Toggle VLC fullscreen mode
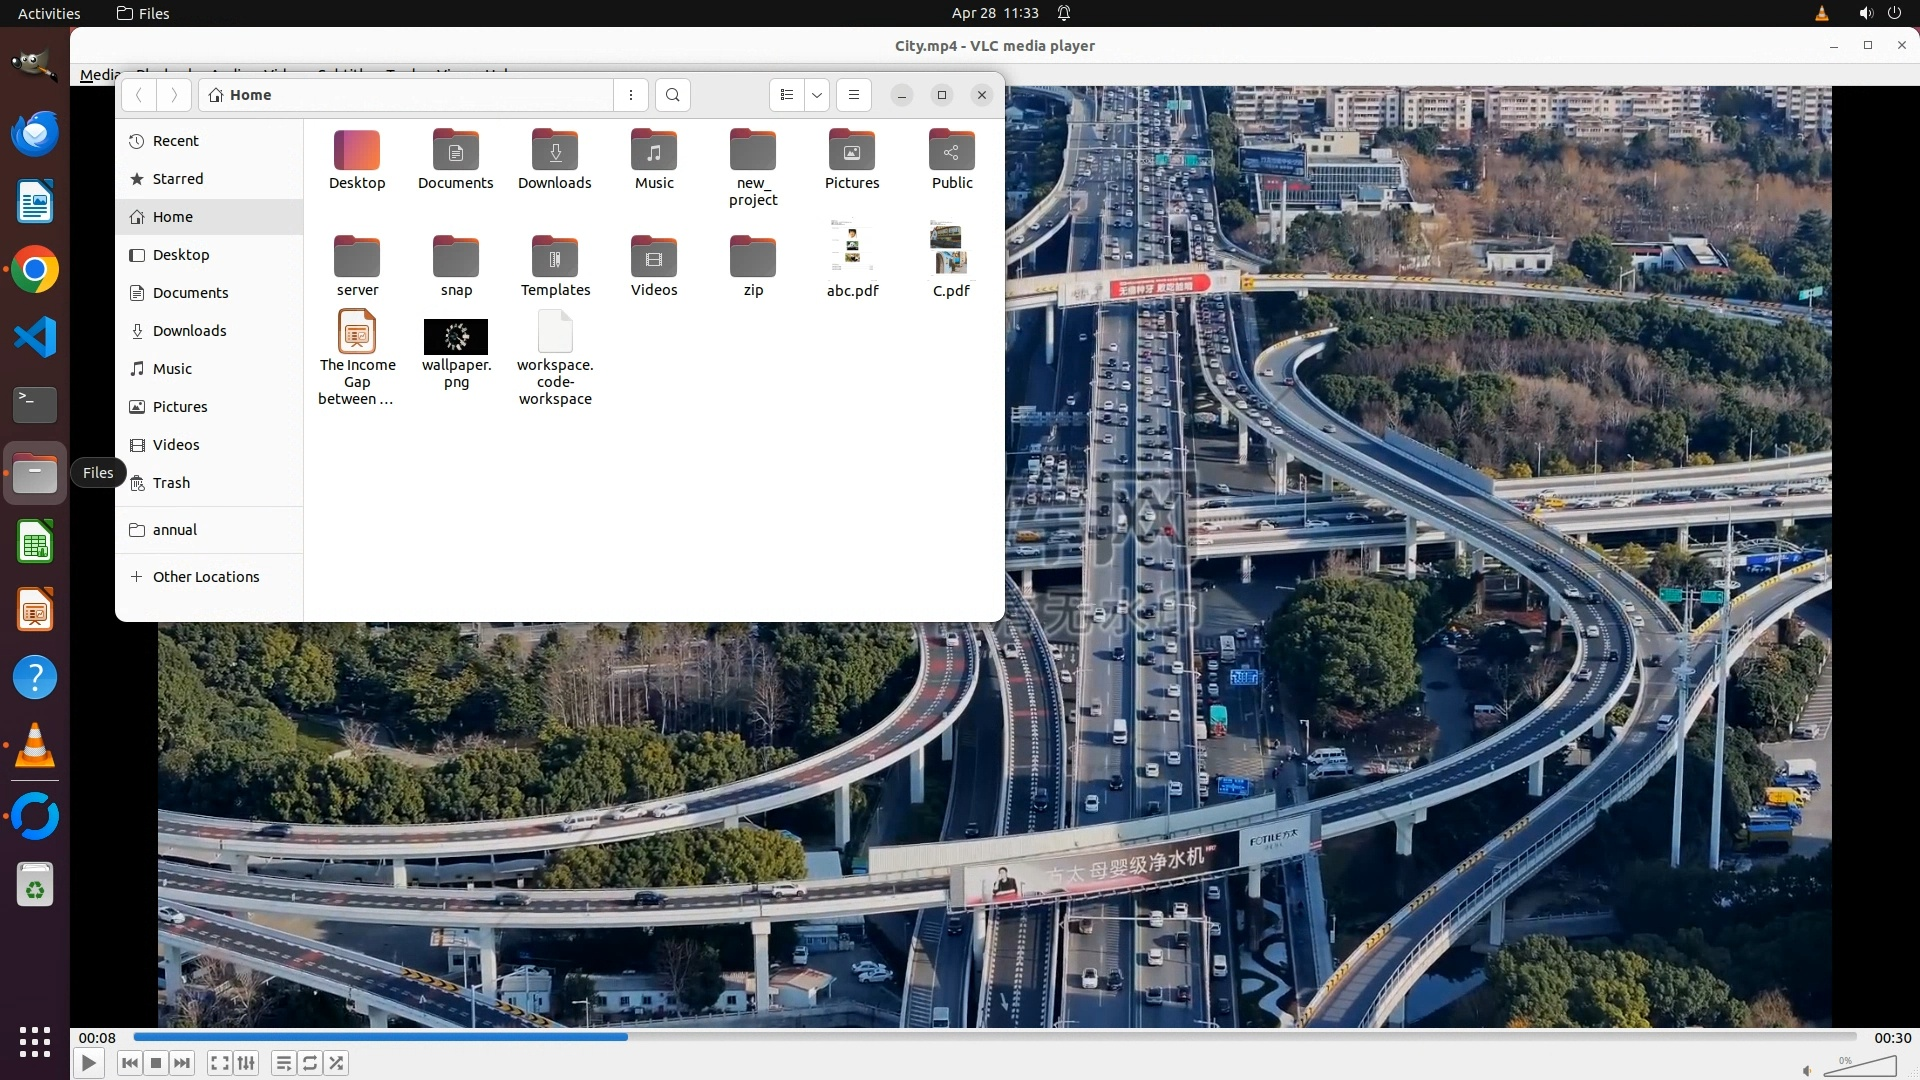This screenshot has height=1080, width=1920. click(x=220, y=1063)
